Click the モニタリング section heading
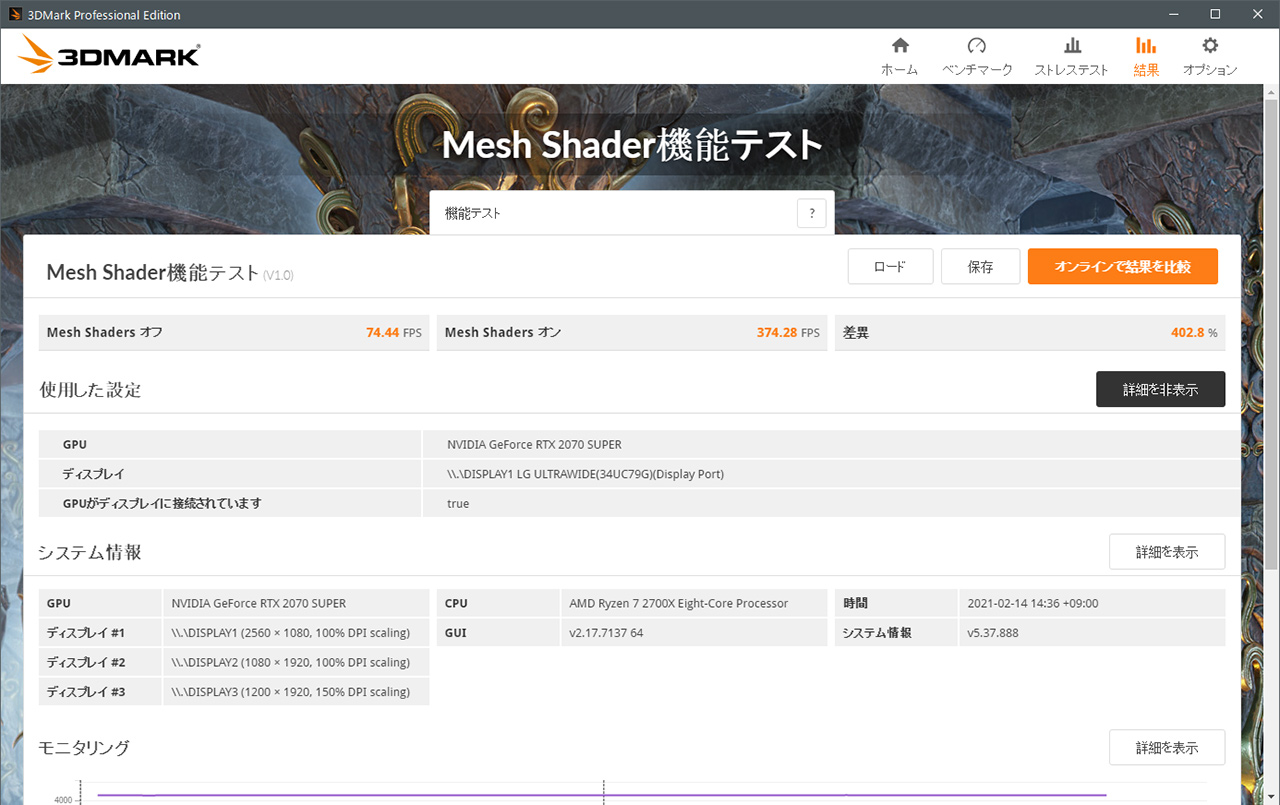The height and width of the screenshot is (805, 1280). pyautogui.click(x=84, y=747)
